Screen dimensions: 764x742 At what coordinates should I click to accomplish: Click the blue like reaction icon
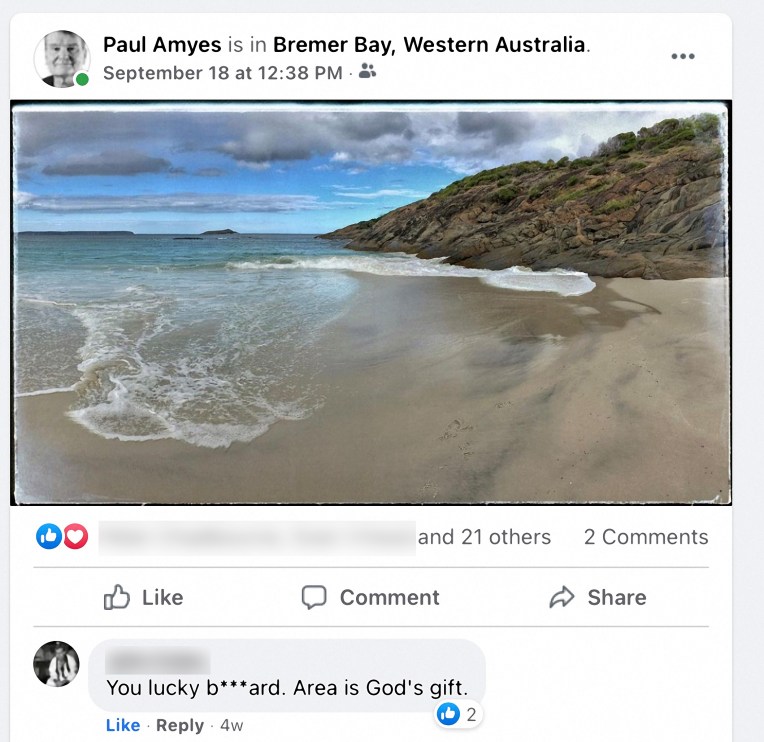[48, 537]
